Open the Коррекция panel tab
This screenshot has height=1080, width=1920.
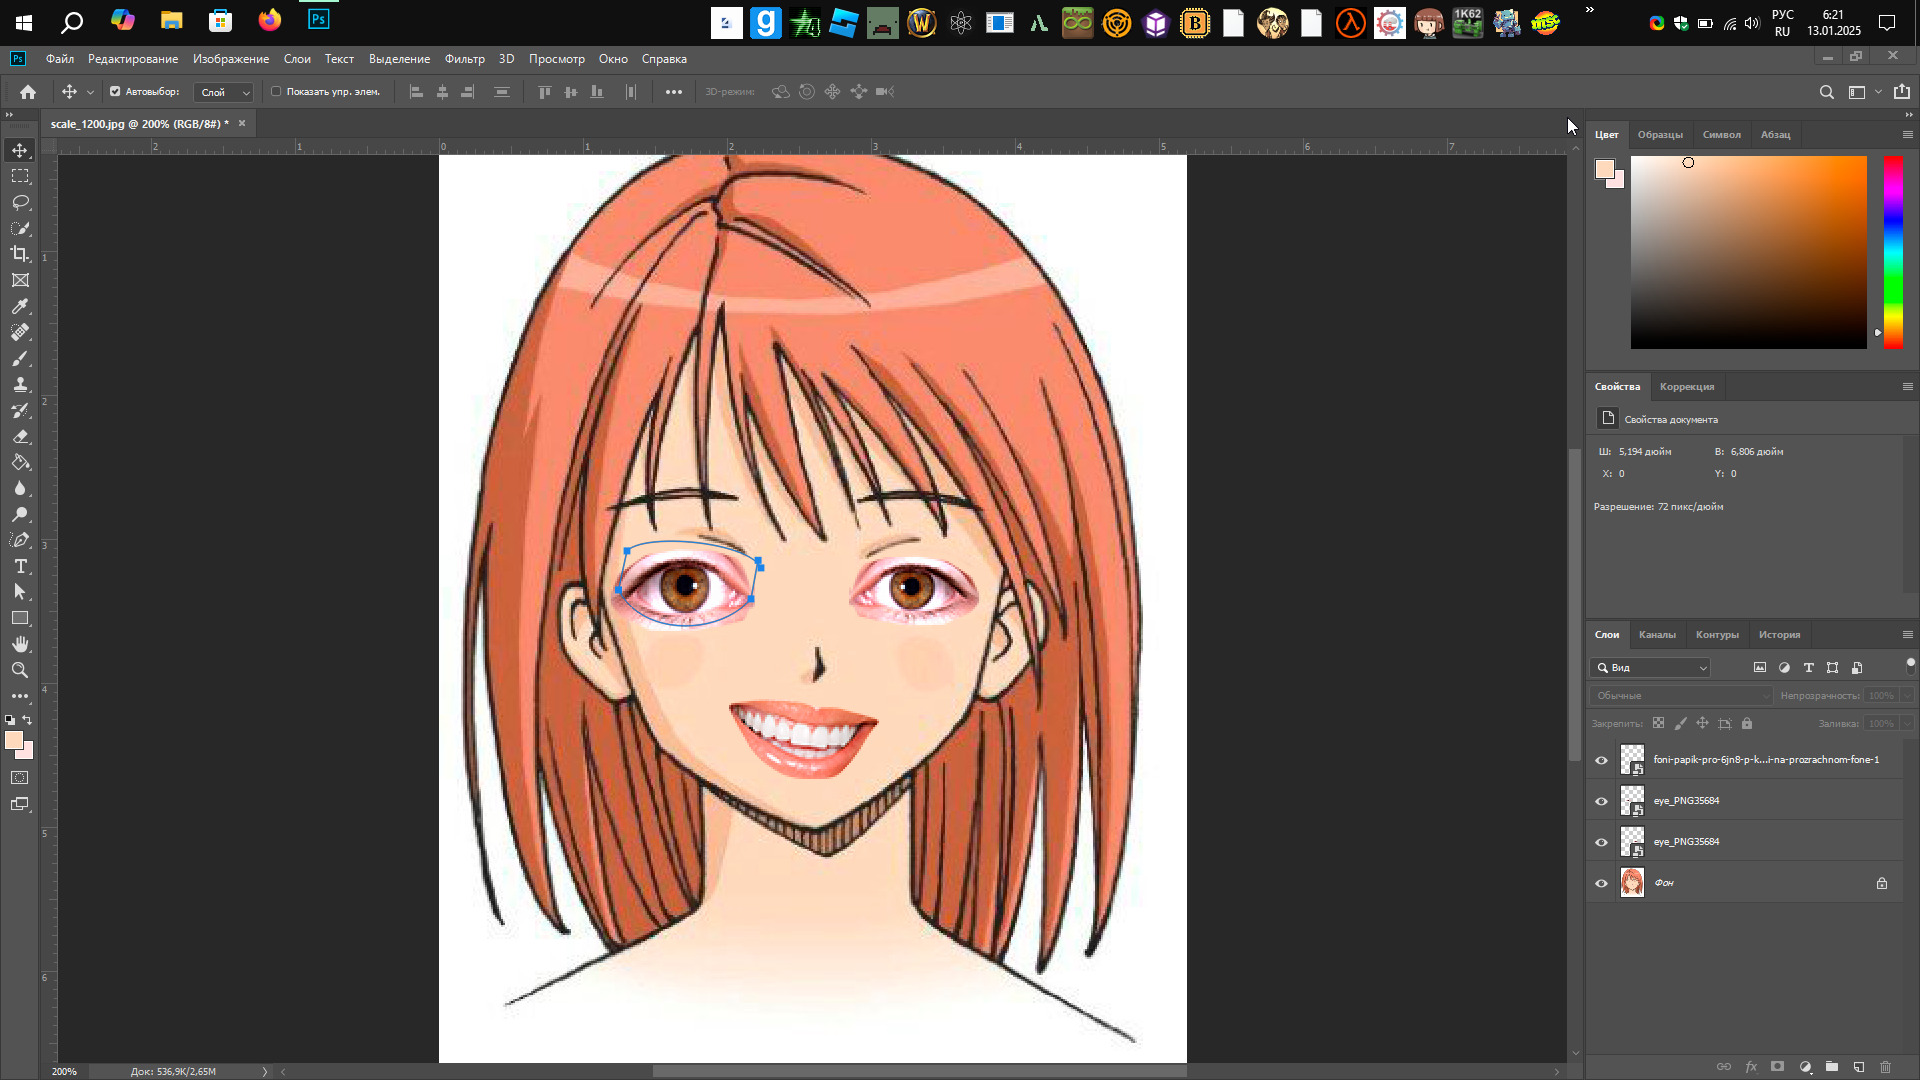tap(1686, 386)
